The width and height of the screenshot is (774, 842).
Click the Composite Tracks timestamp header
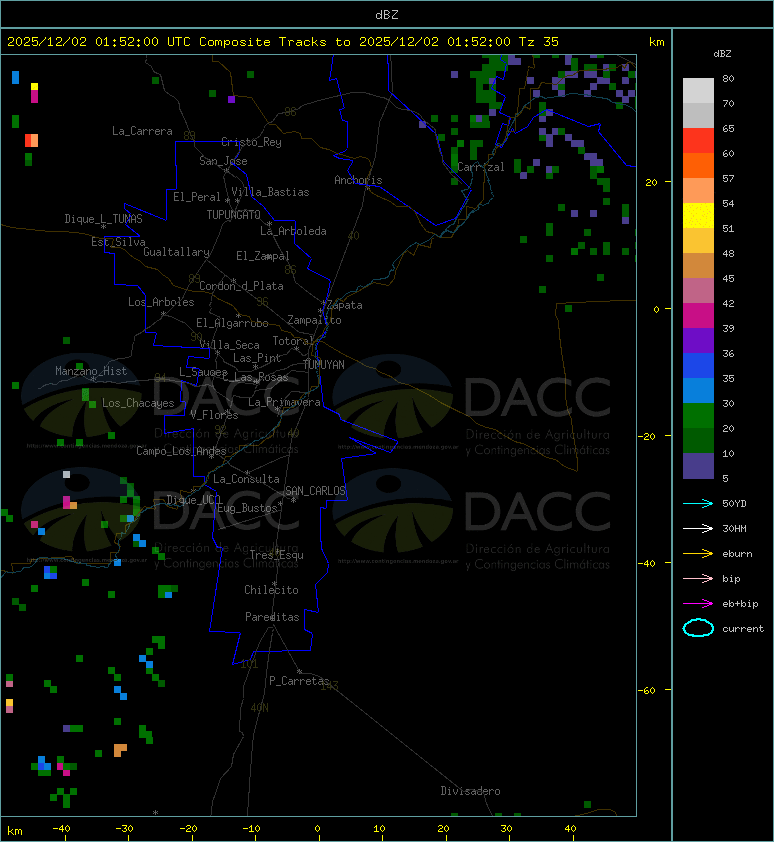(x=283, y=42)
